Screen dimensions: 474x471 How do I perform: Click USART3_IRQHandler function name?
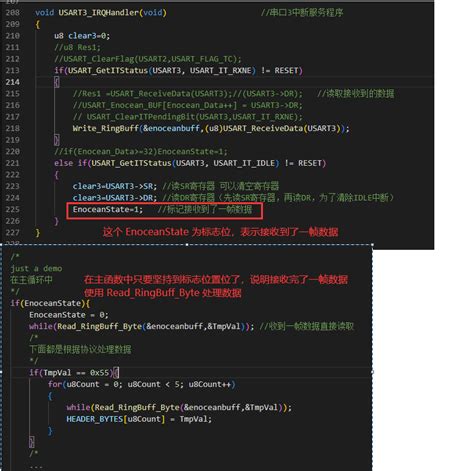coord(98,13)
